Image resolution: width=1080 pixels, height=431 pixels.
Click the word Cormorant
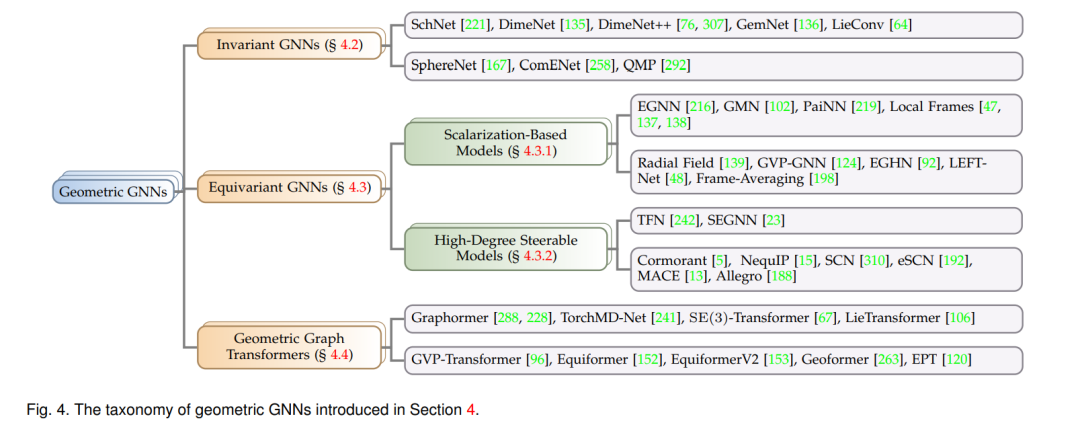[x=672, y=261]
